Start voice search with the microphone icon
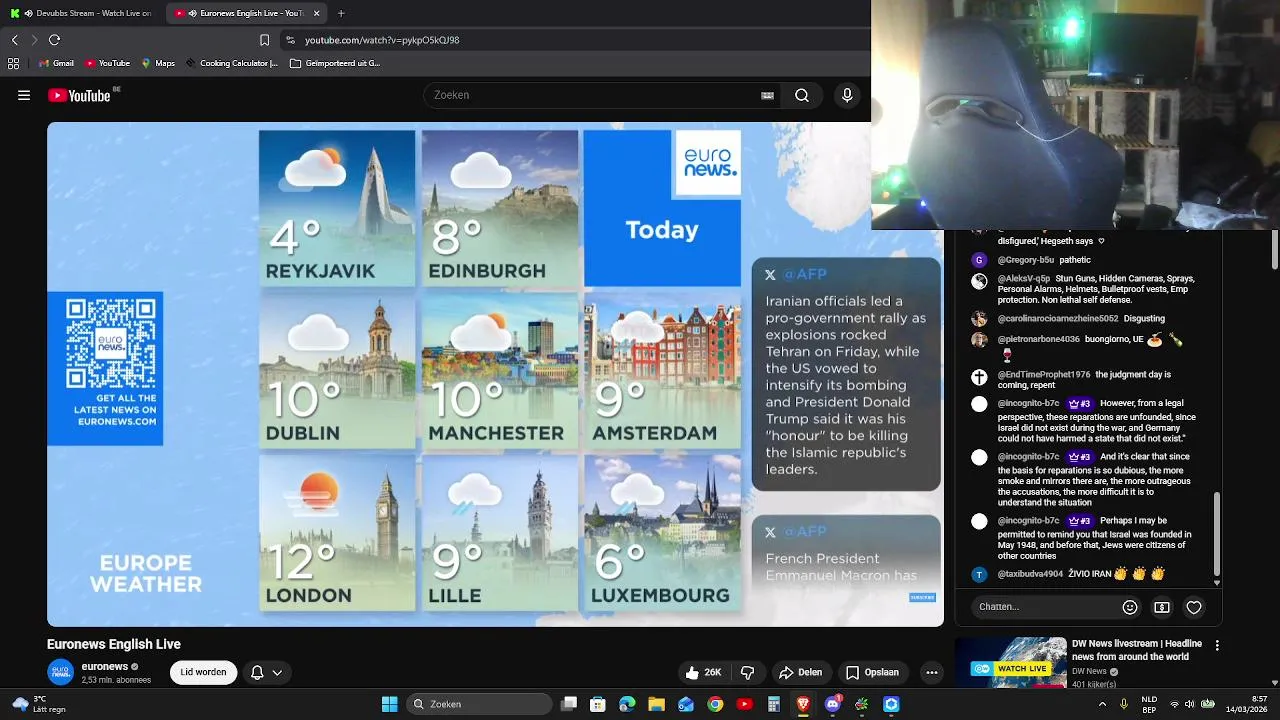 847,95
